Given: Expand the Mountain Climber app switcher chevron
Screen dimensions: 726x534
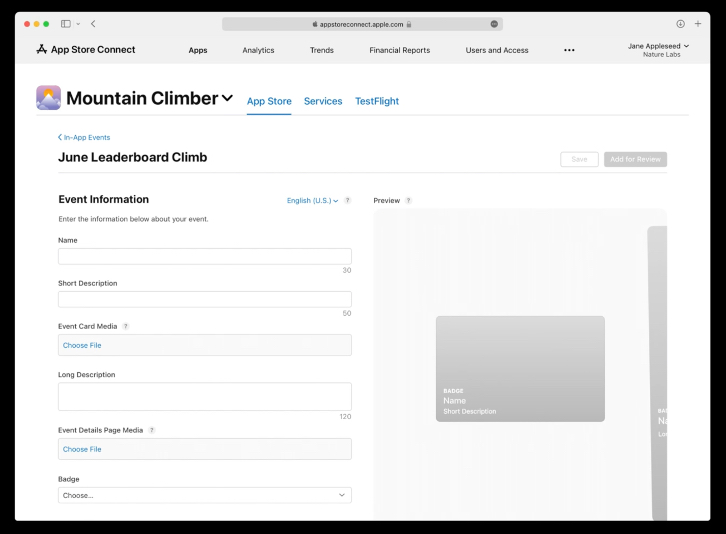Looking at the screenshot, I should (227, 98).
